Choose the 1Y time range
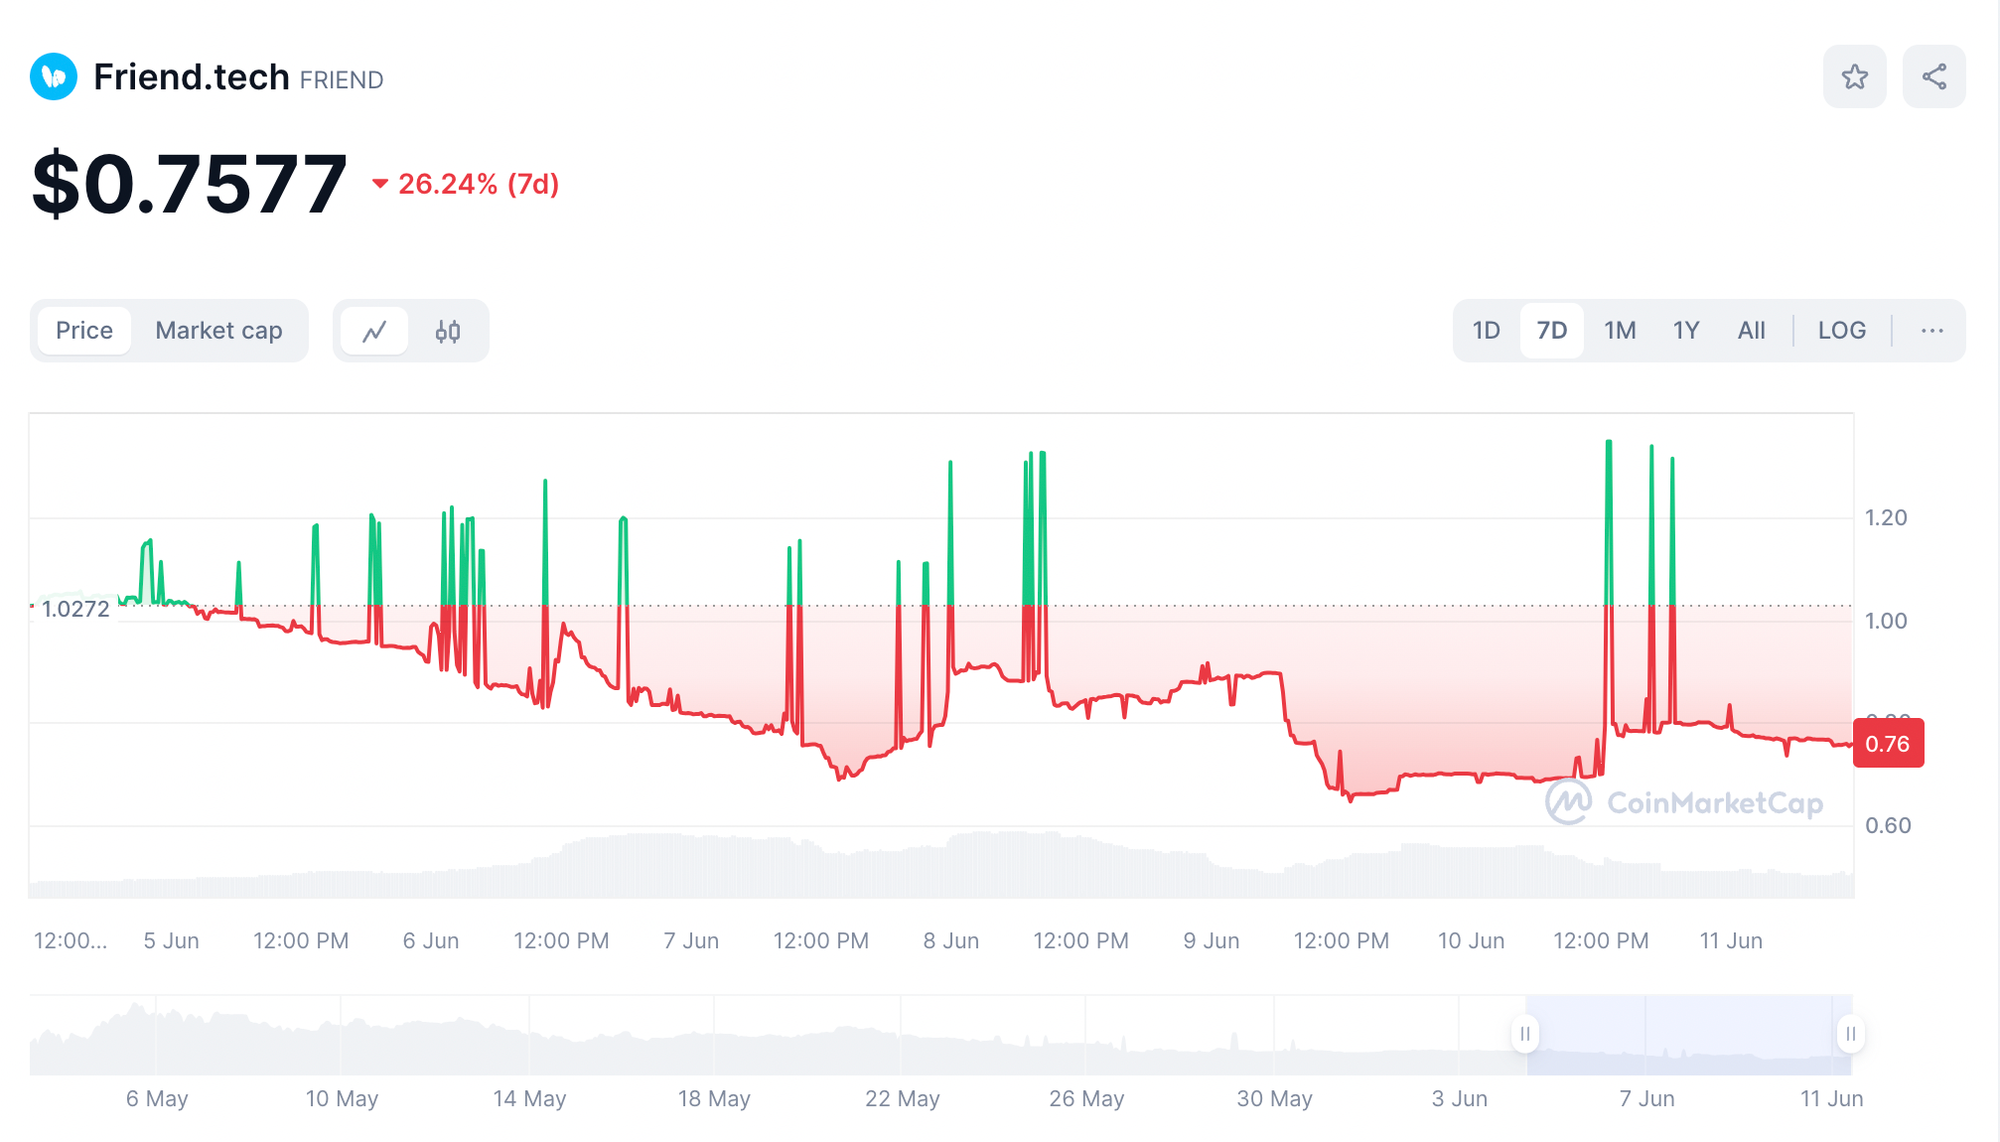 [1686, 331]
